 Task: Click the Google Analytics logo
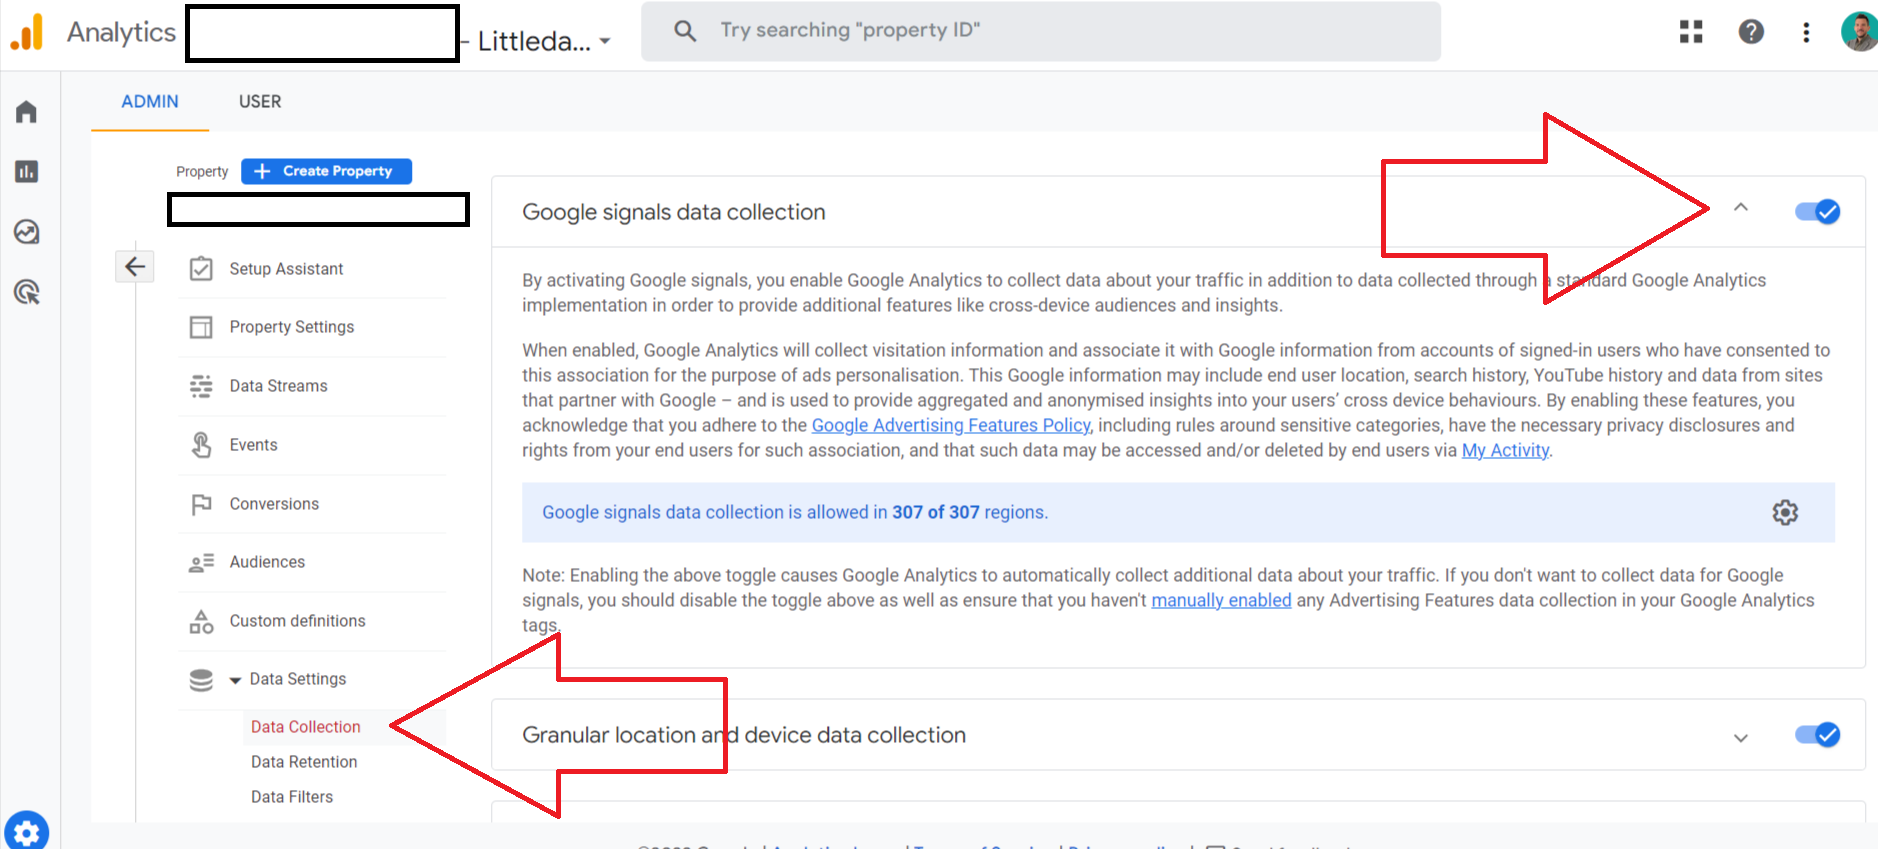(27, 32)
